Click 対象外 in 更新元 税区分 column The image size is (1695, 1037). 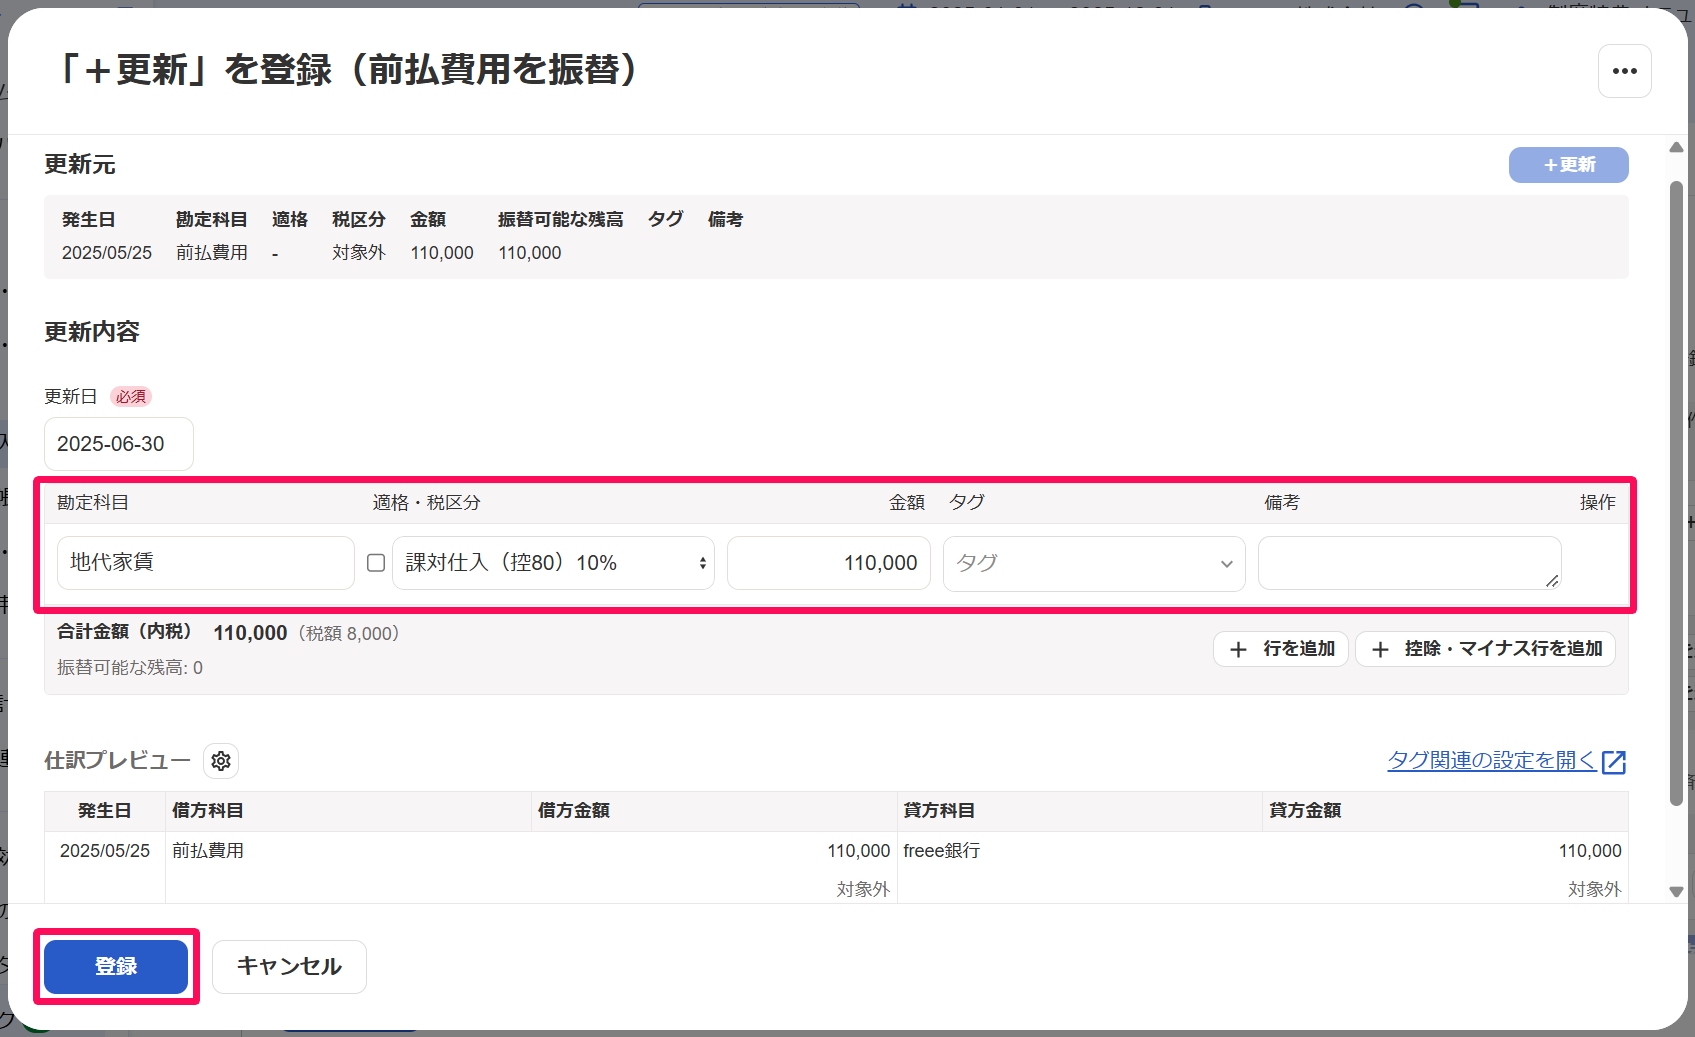point(359,253)
